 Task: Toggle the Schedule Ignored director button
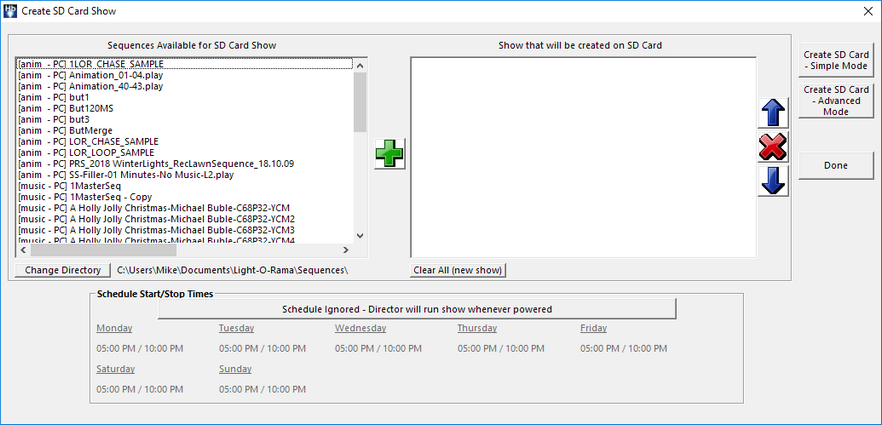point(417,309)
